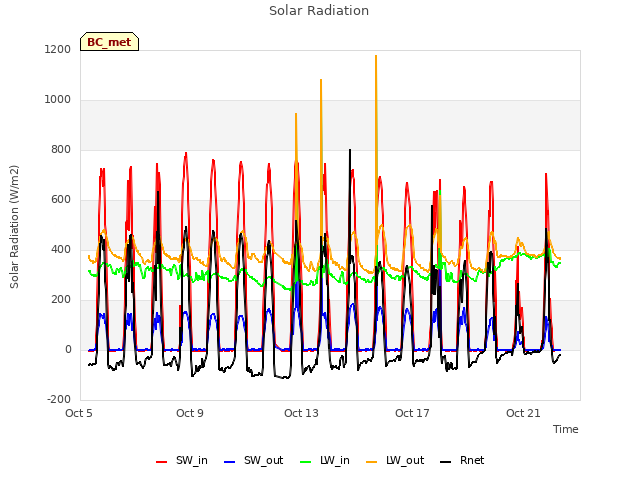Image resolution: width=640 pixels, height=480 pixels.
Task: Click the Oct 5 x-axis tick label
Action: 79,413
